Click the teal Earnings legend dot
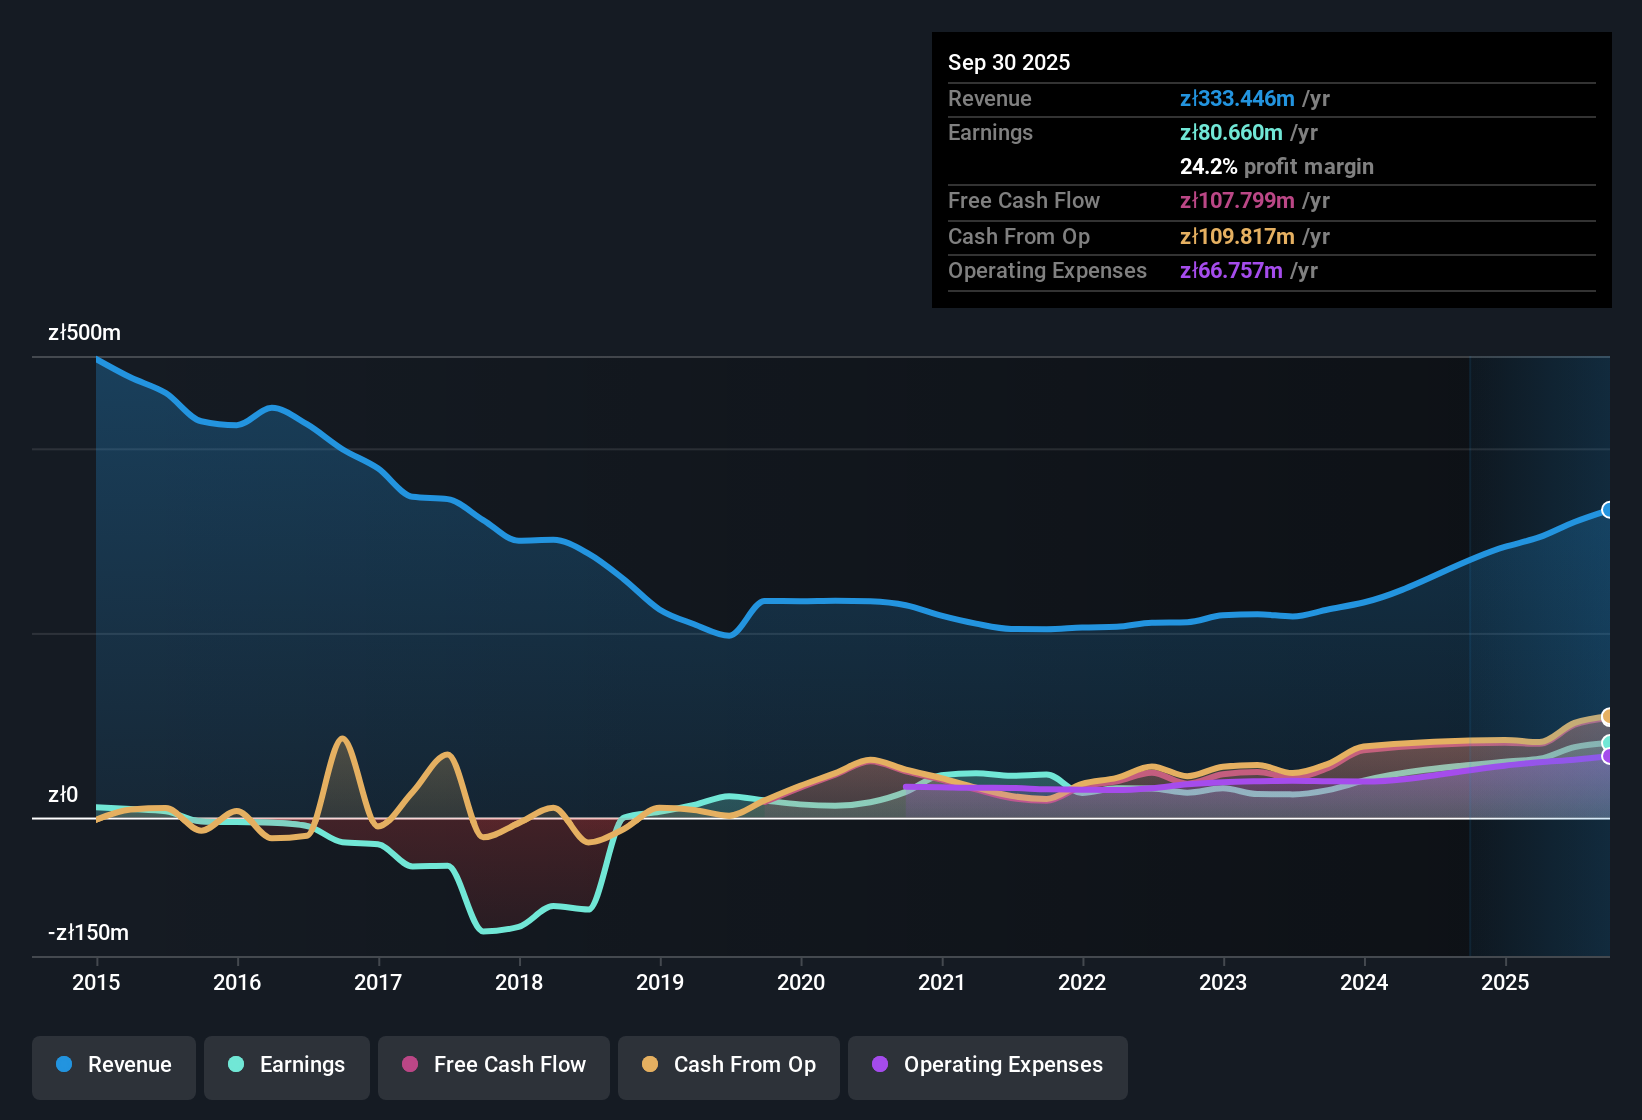1642x1120 pixels. pyautogui.click(x=236, y=1065)
